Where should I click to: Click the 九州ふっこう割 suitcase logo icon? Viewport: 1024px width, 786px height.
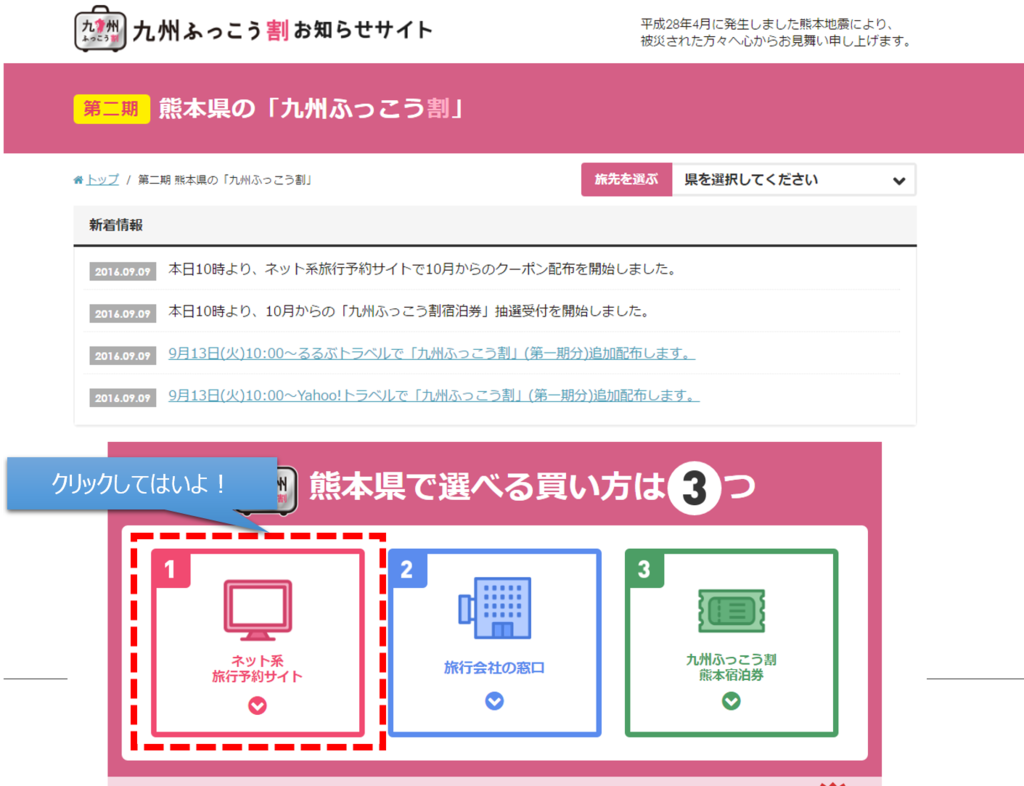click(100, 29)
